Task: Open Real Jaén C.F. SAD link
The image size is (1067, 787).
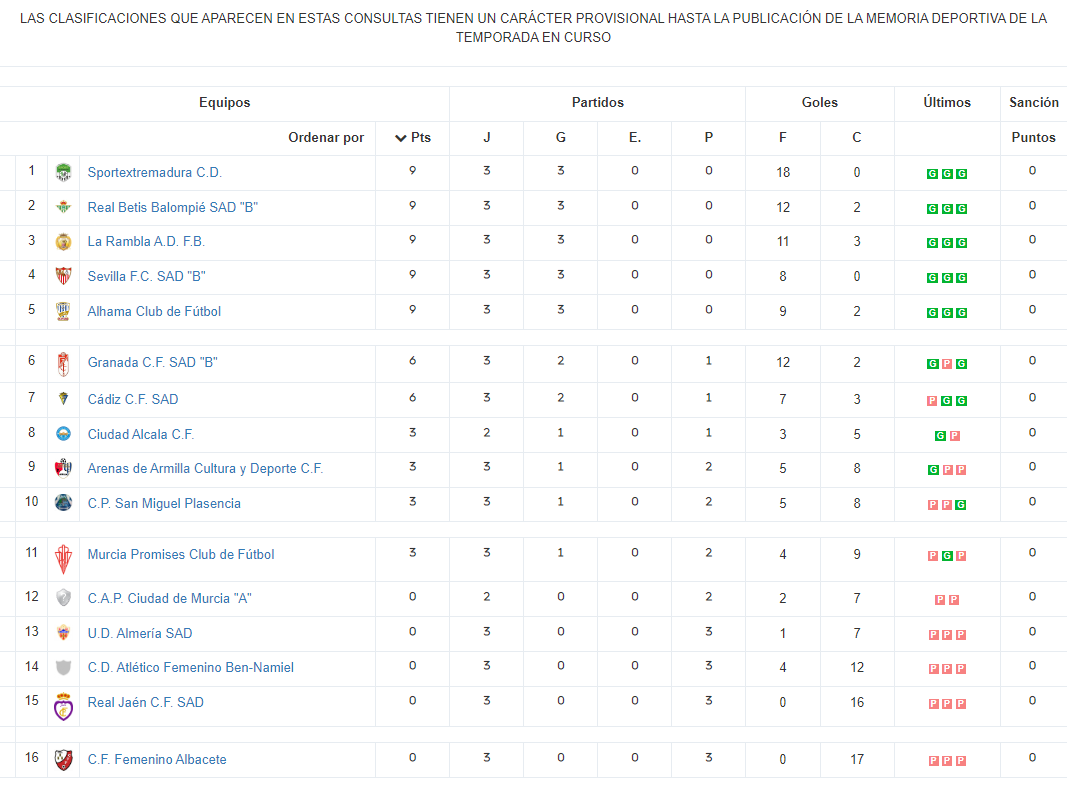Action: click(x=146, y=703)
